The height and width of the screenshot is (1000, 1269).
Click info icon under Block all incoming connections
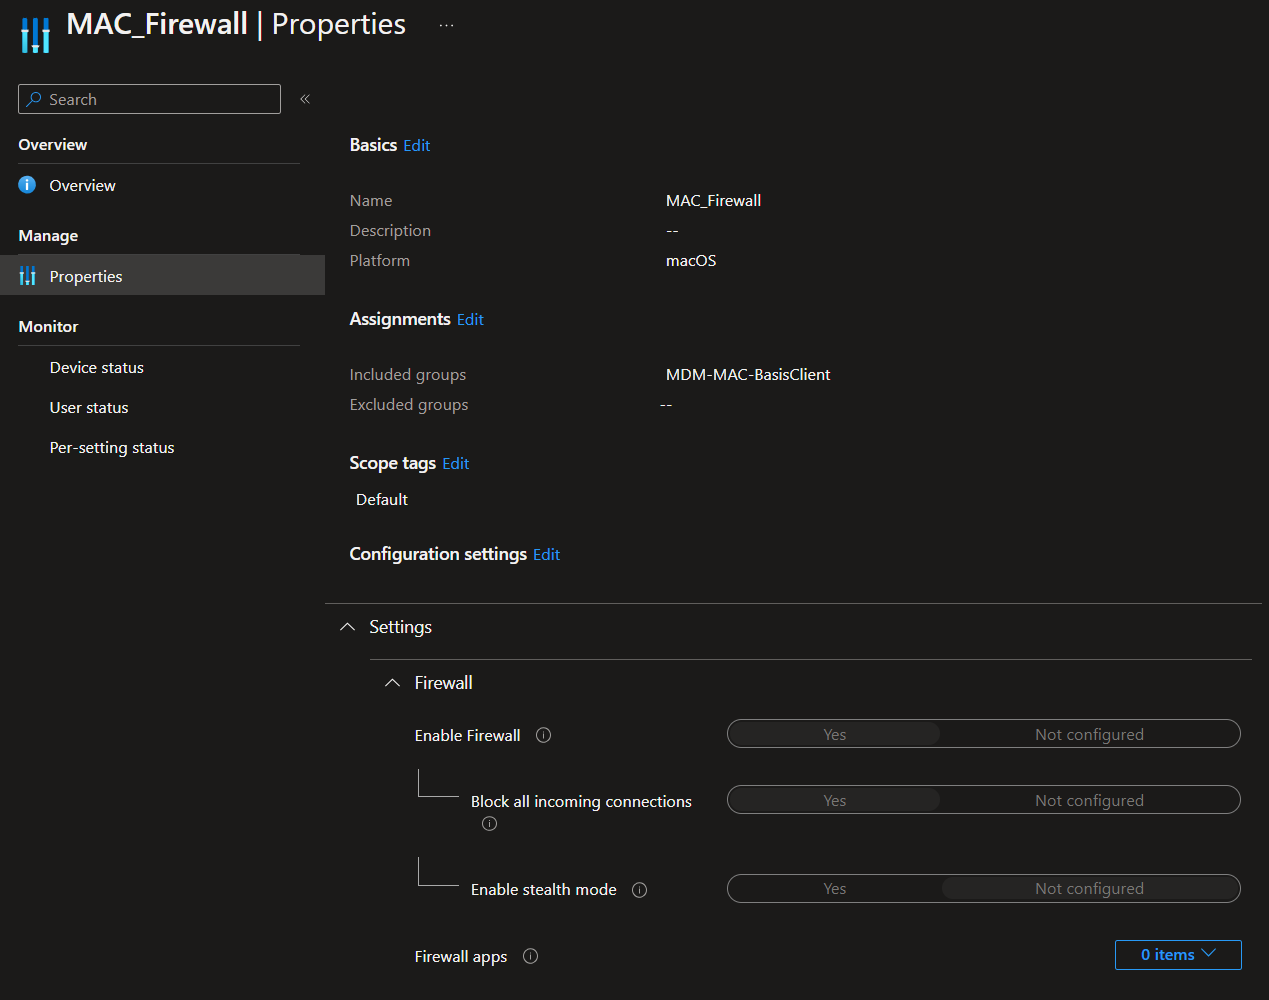pos(489,824)
